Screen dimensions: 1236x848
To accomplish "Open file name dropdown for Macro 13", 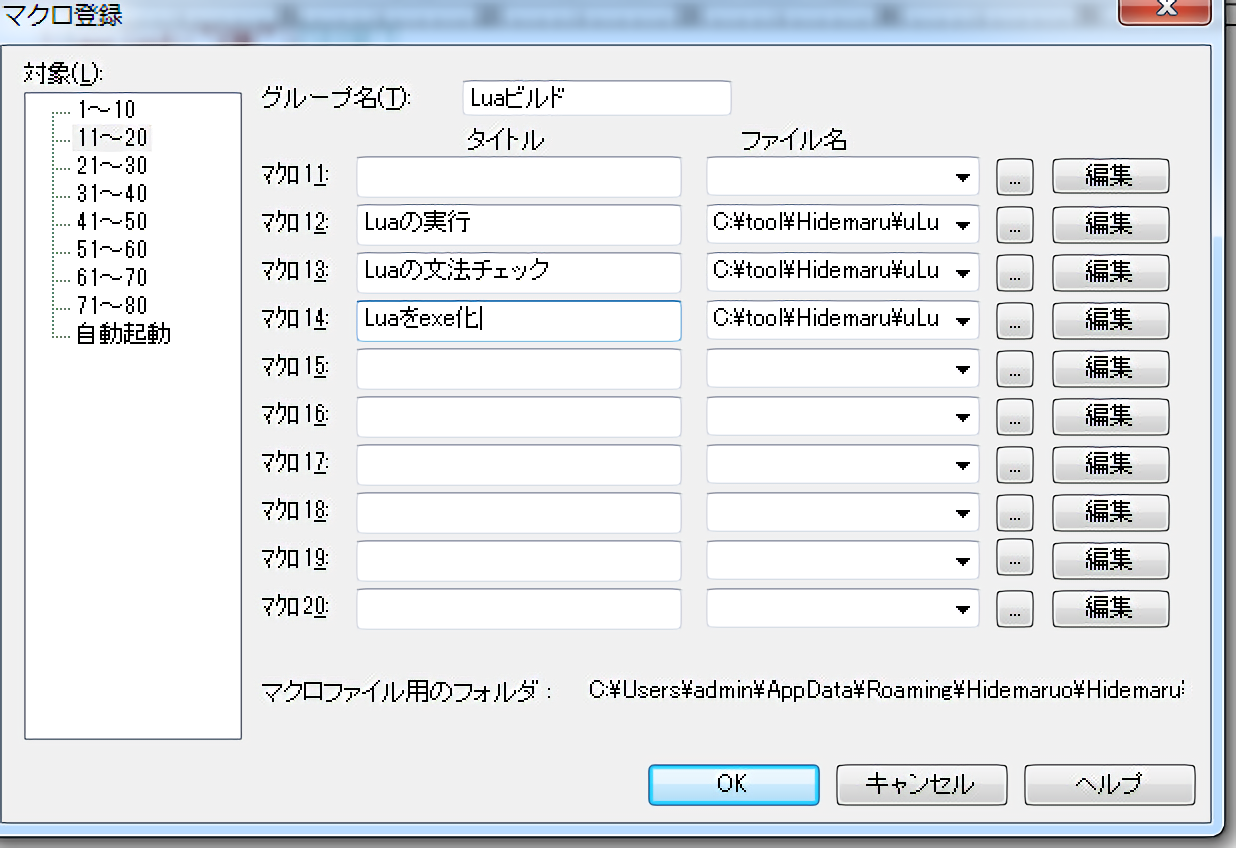I will pos(962,273).
